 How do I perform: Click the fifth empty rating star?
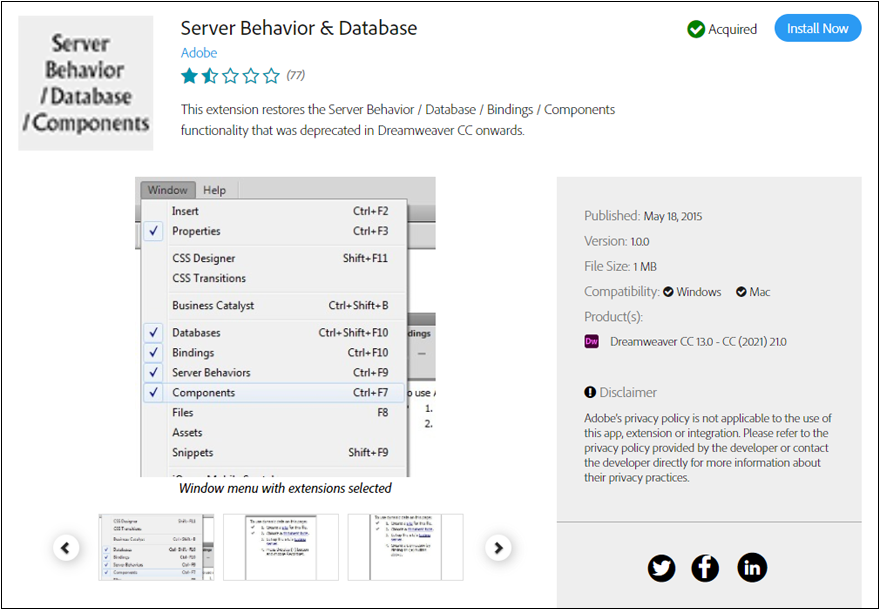(x=271, y=76)
